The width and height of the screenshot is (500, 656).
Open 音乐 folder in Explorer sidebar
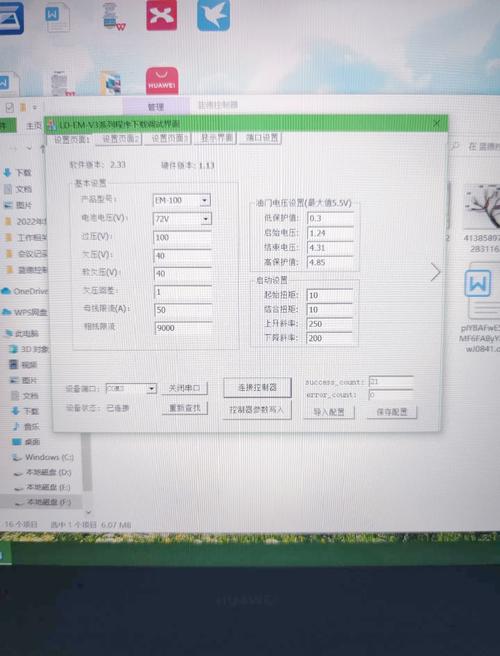25,426
